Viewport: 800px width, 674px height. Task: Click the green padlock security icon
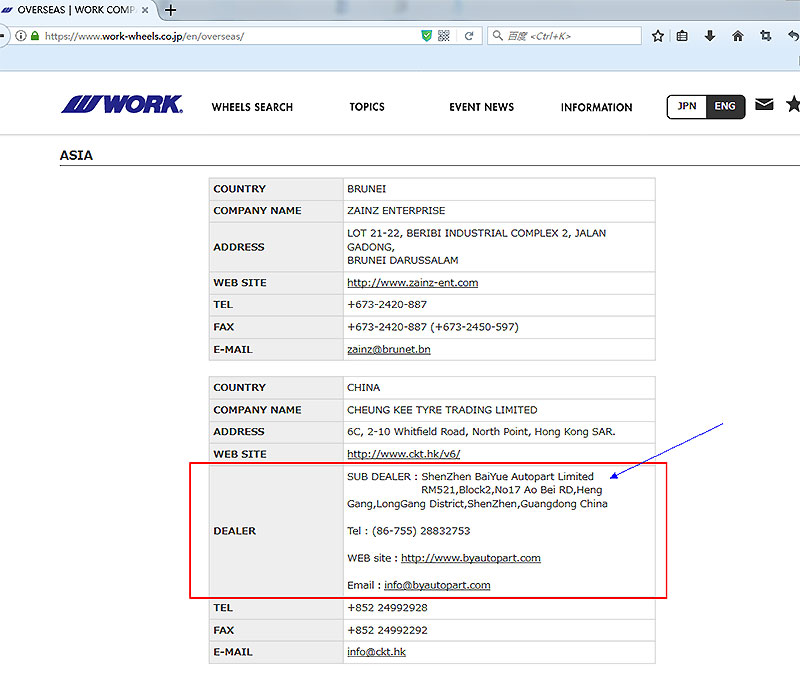tap(35, 36)
